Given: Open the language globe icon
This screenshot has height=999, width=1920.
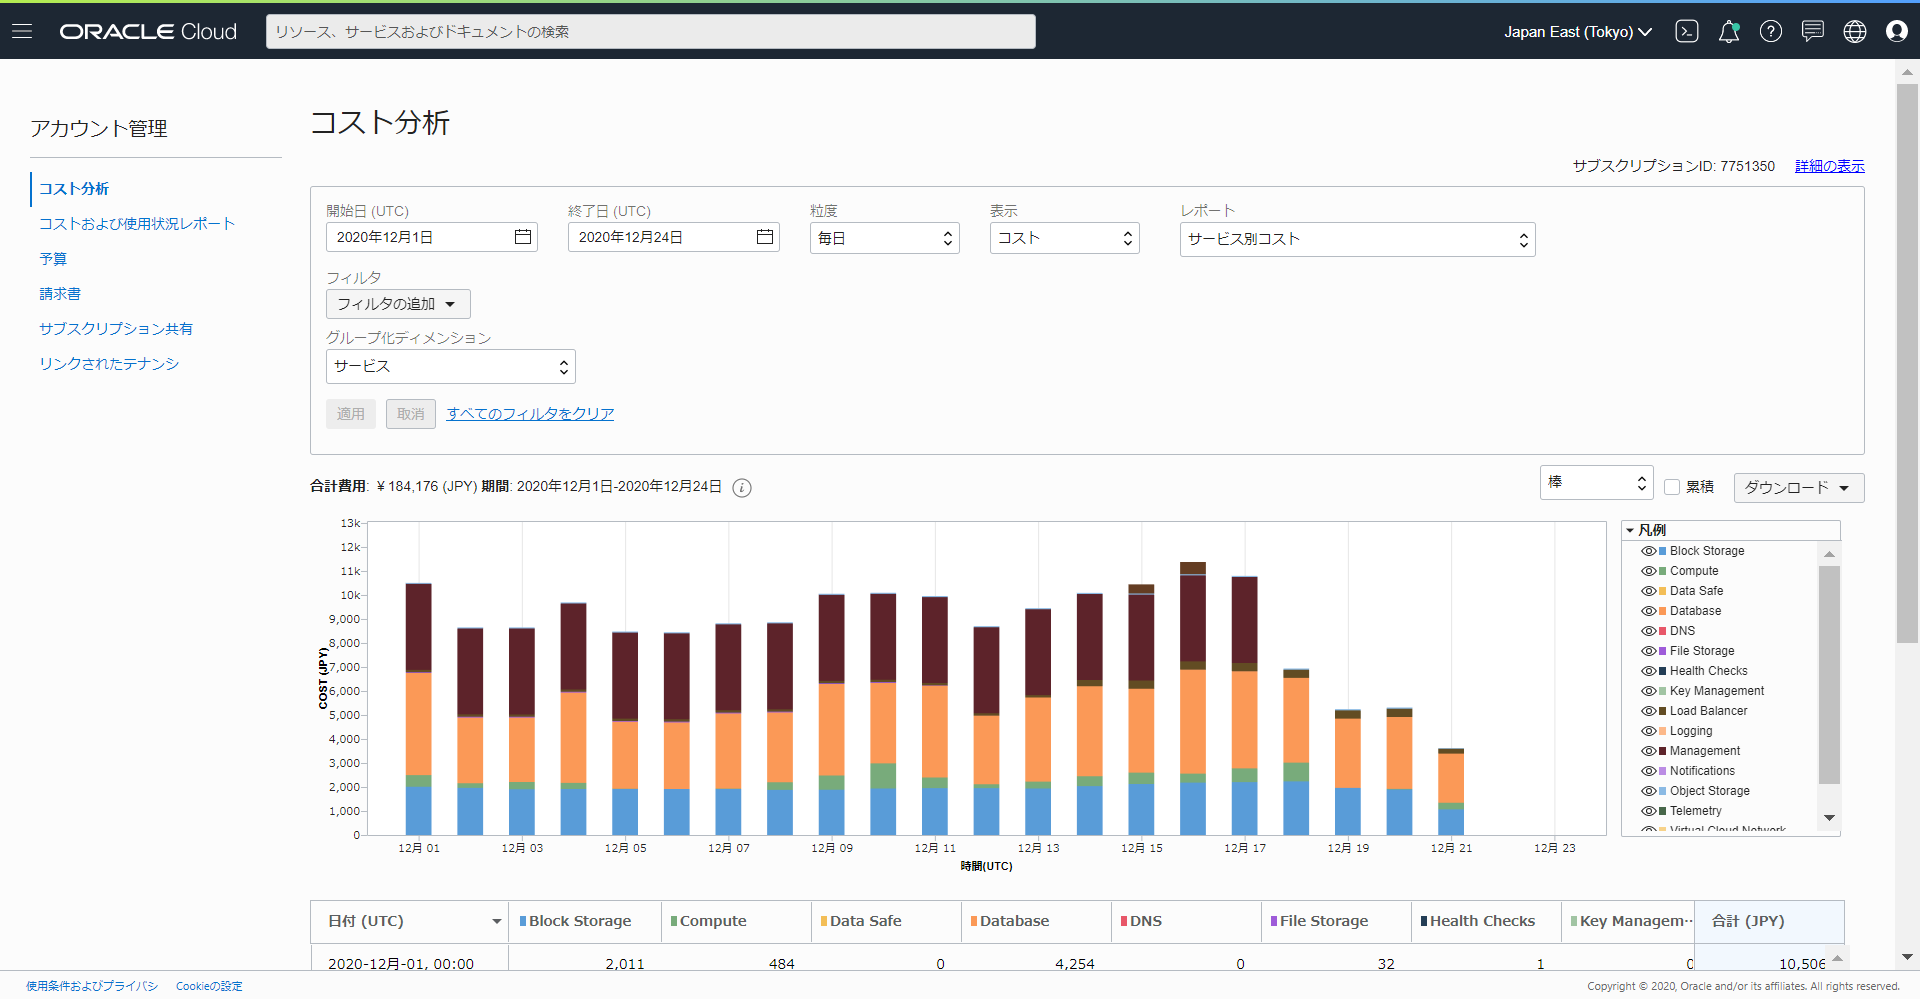Looking at the screenshot, I should tap(1854, 31).
